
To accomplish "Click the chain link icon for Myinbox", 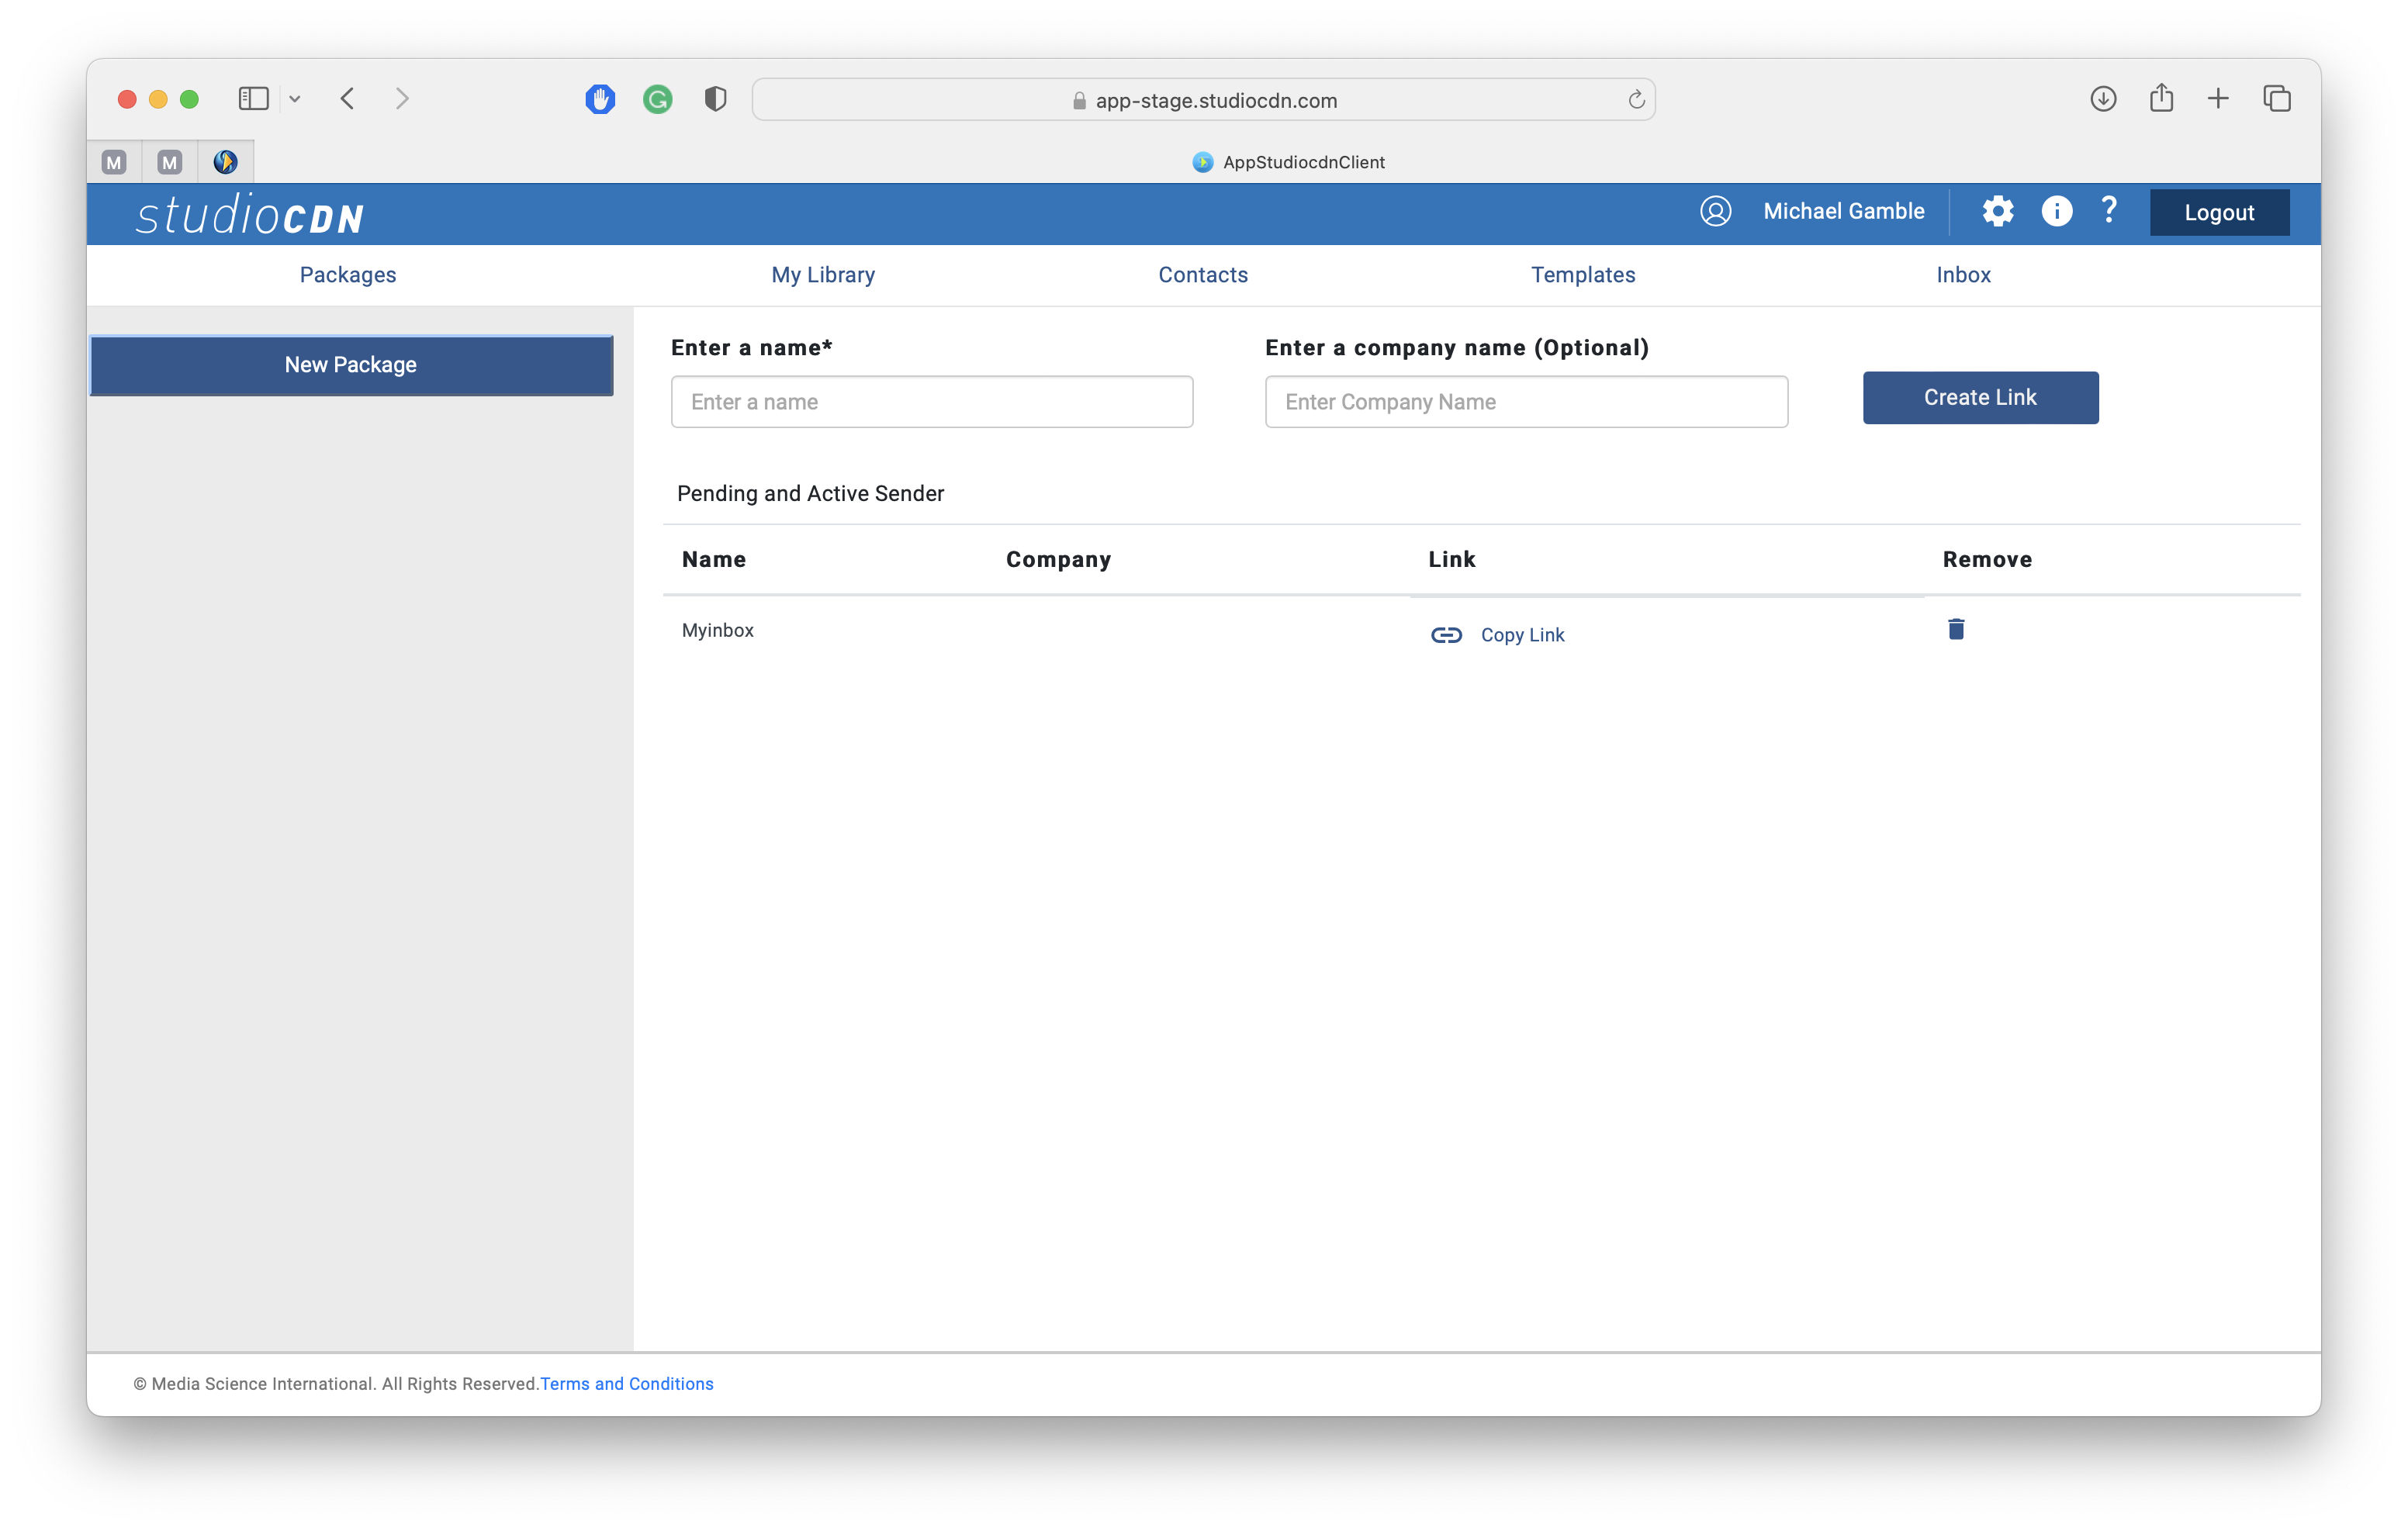I will click(x=1446, y=635).
